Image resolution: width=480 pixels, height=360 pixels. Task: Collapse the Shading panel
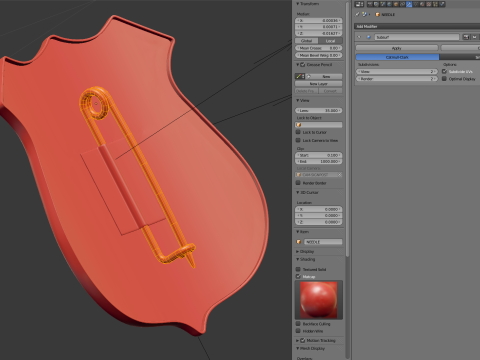(x=298, y=259)
